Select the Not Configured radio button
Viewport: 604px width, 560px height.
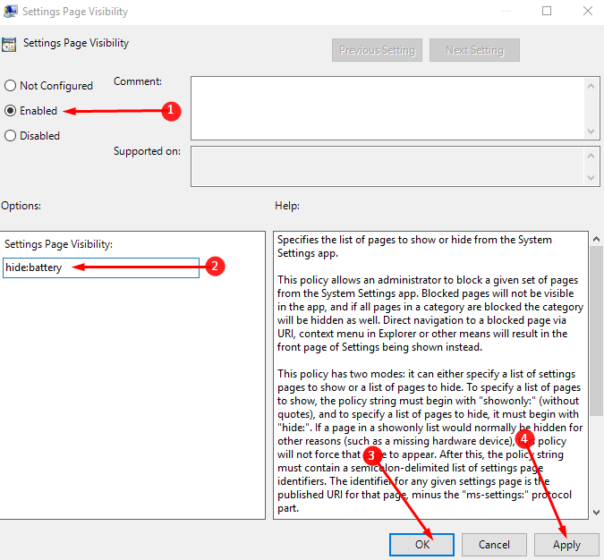(10, 86)
